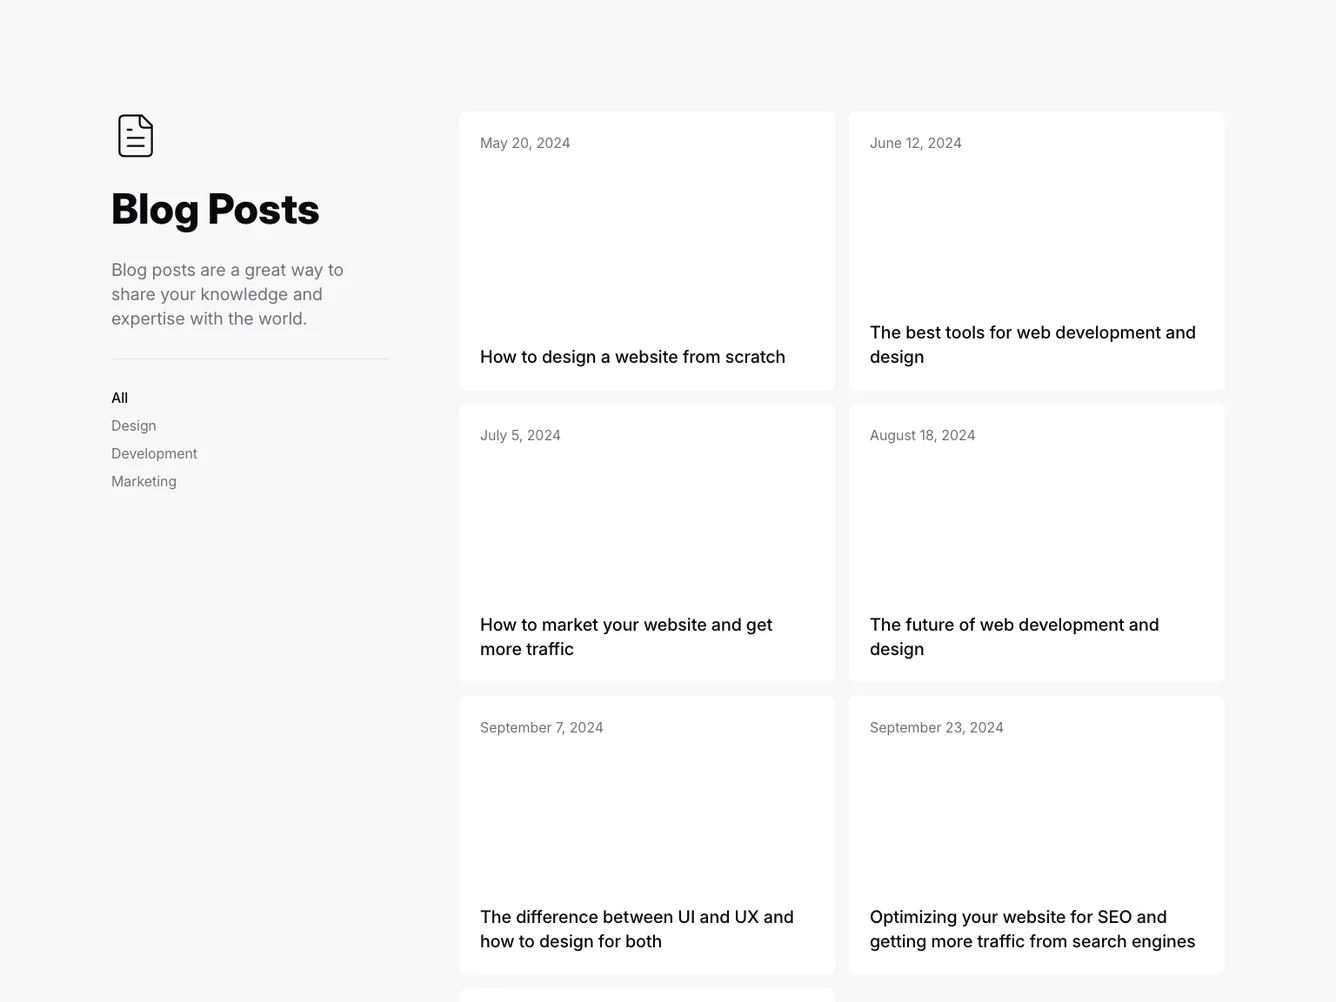Click the June 12, 2024 date label
The image size is (1336, 1002).
point(915,143)
